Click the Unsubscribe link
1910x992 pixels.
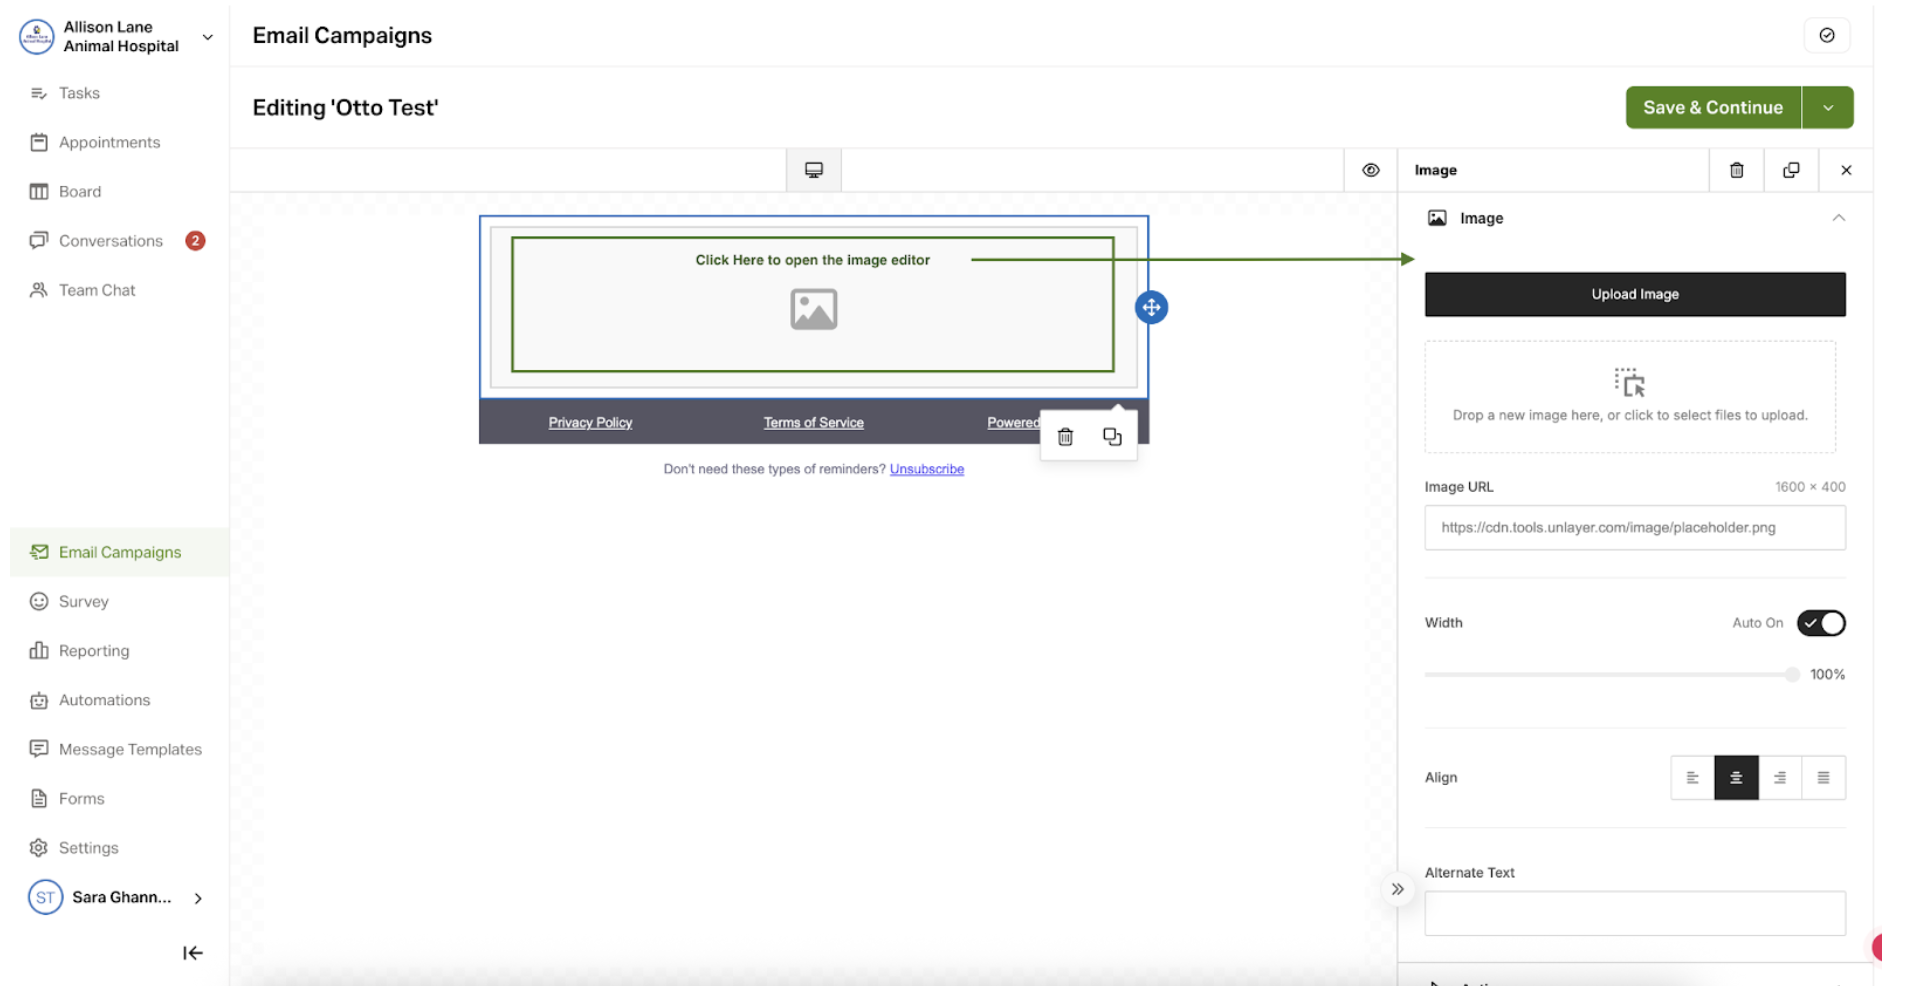(926, 469)
